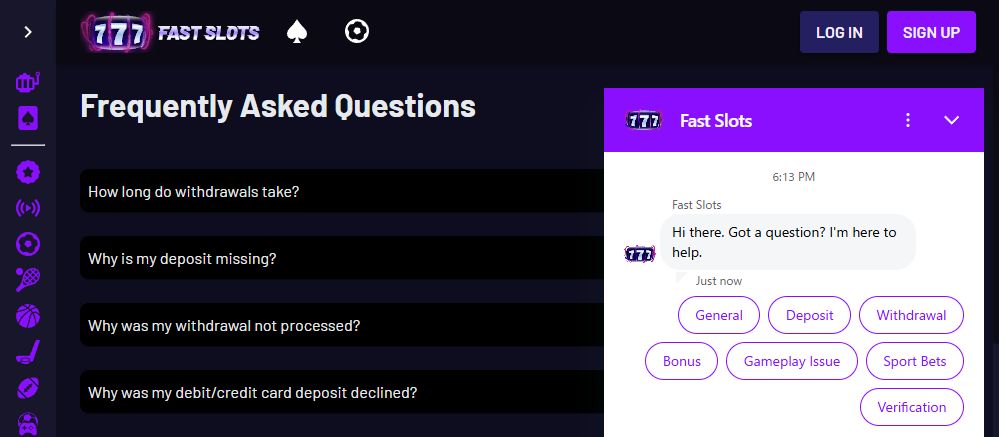Image resolution: width=999 pixels, height=437 pixels.
Task: Select the playing card icon in the sidebar
Action: pyautogui.click(x=28, y=119)
